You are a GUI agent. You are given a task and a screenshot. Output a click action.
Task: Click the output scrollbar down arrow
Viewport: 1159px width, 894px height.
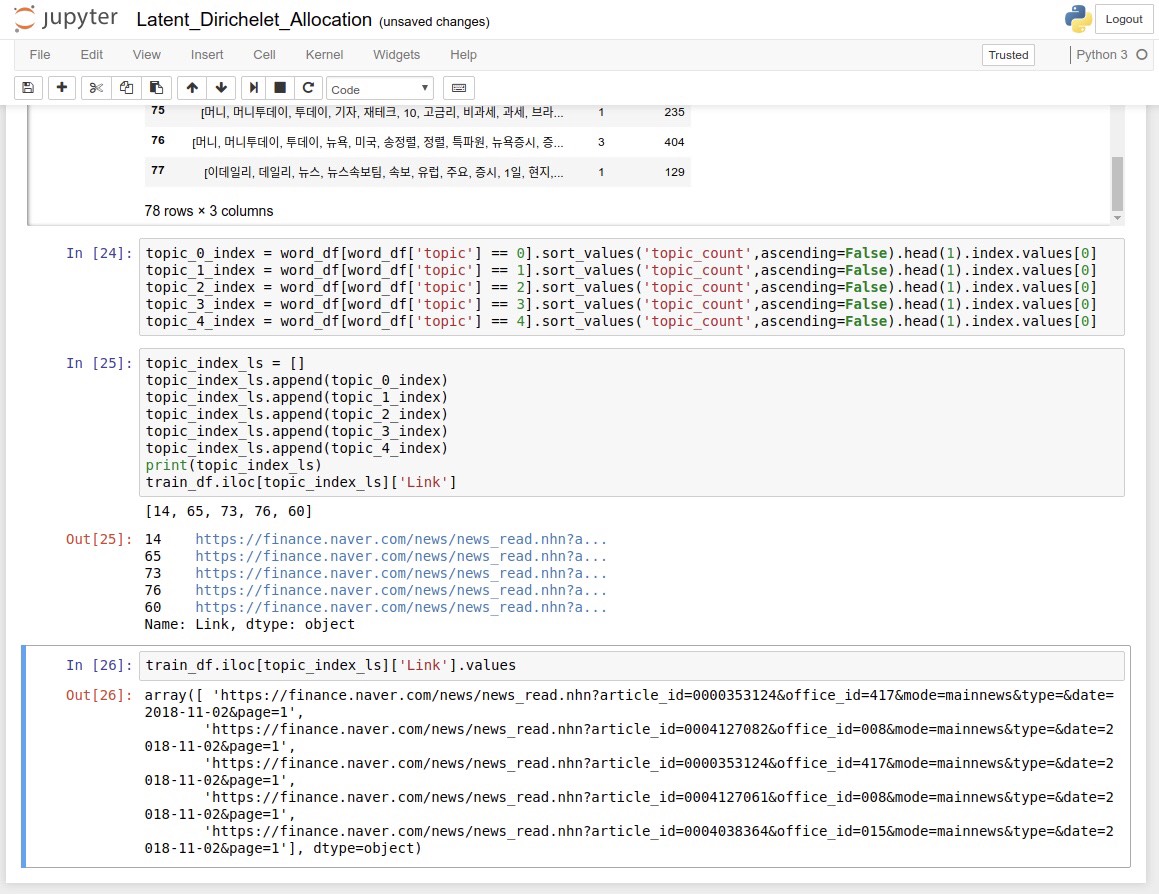(1117, 218)
